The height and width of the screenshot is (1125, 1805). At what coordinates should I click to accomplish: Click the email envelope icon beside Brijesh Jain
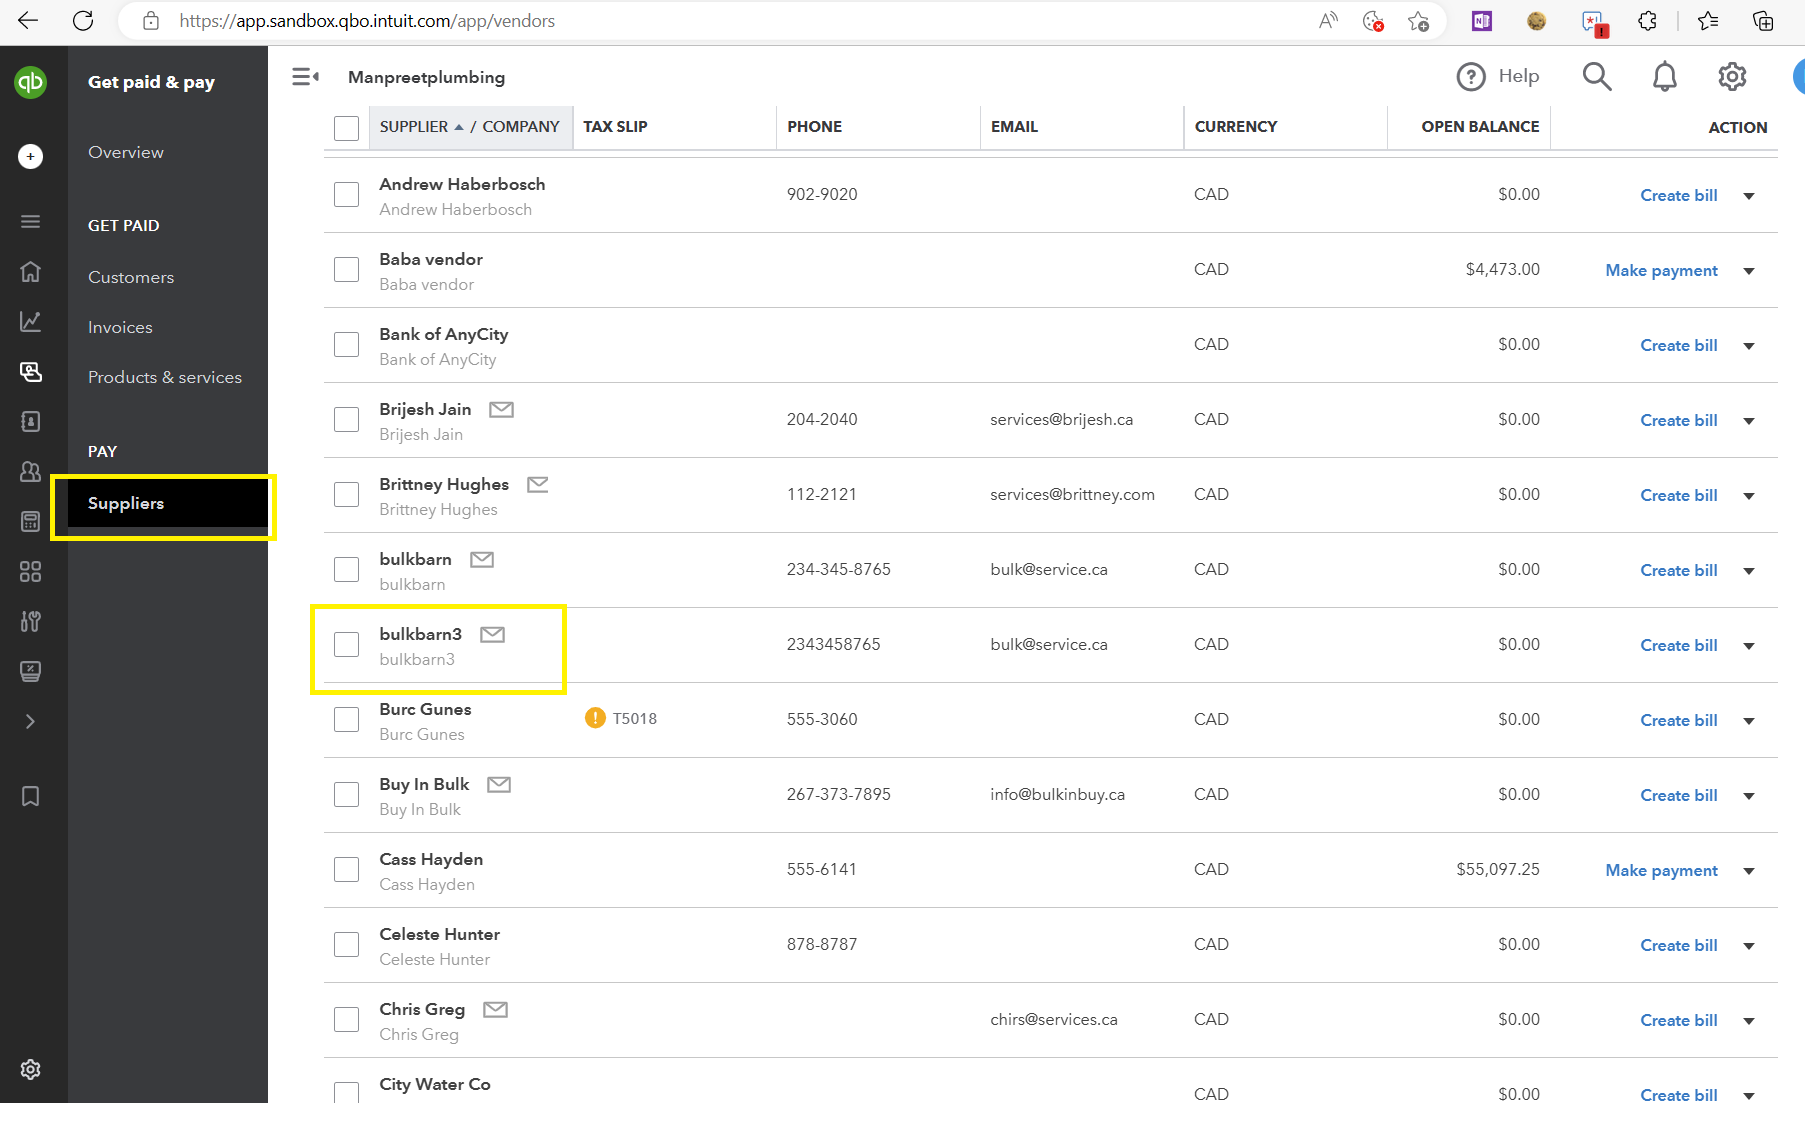point(501,410)
